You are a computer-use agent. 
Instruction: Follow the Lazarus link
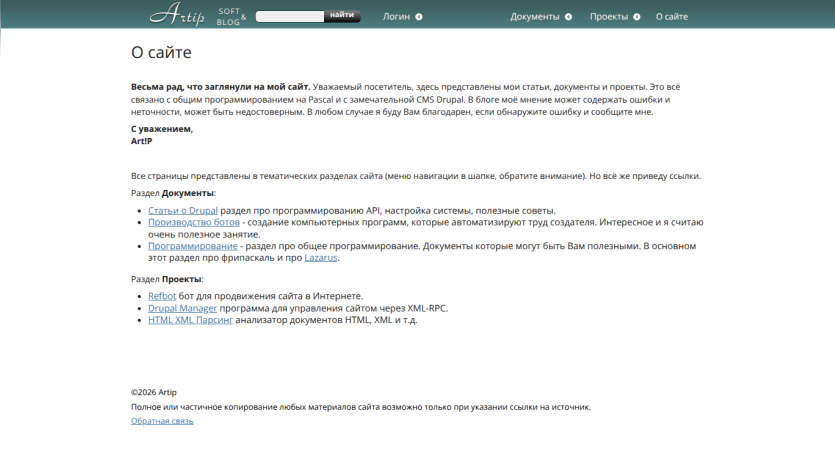[x=321, y=258]
